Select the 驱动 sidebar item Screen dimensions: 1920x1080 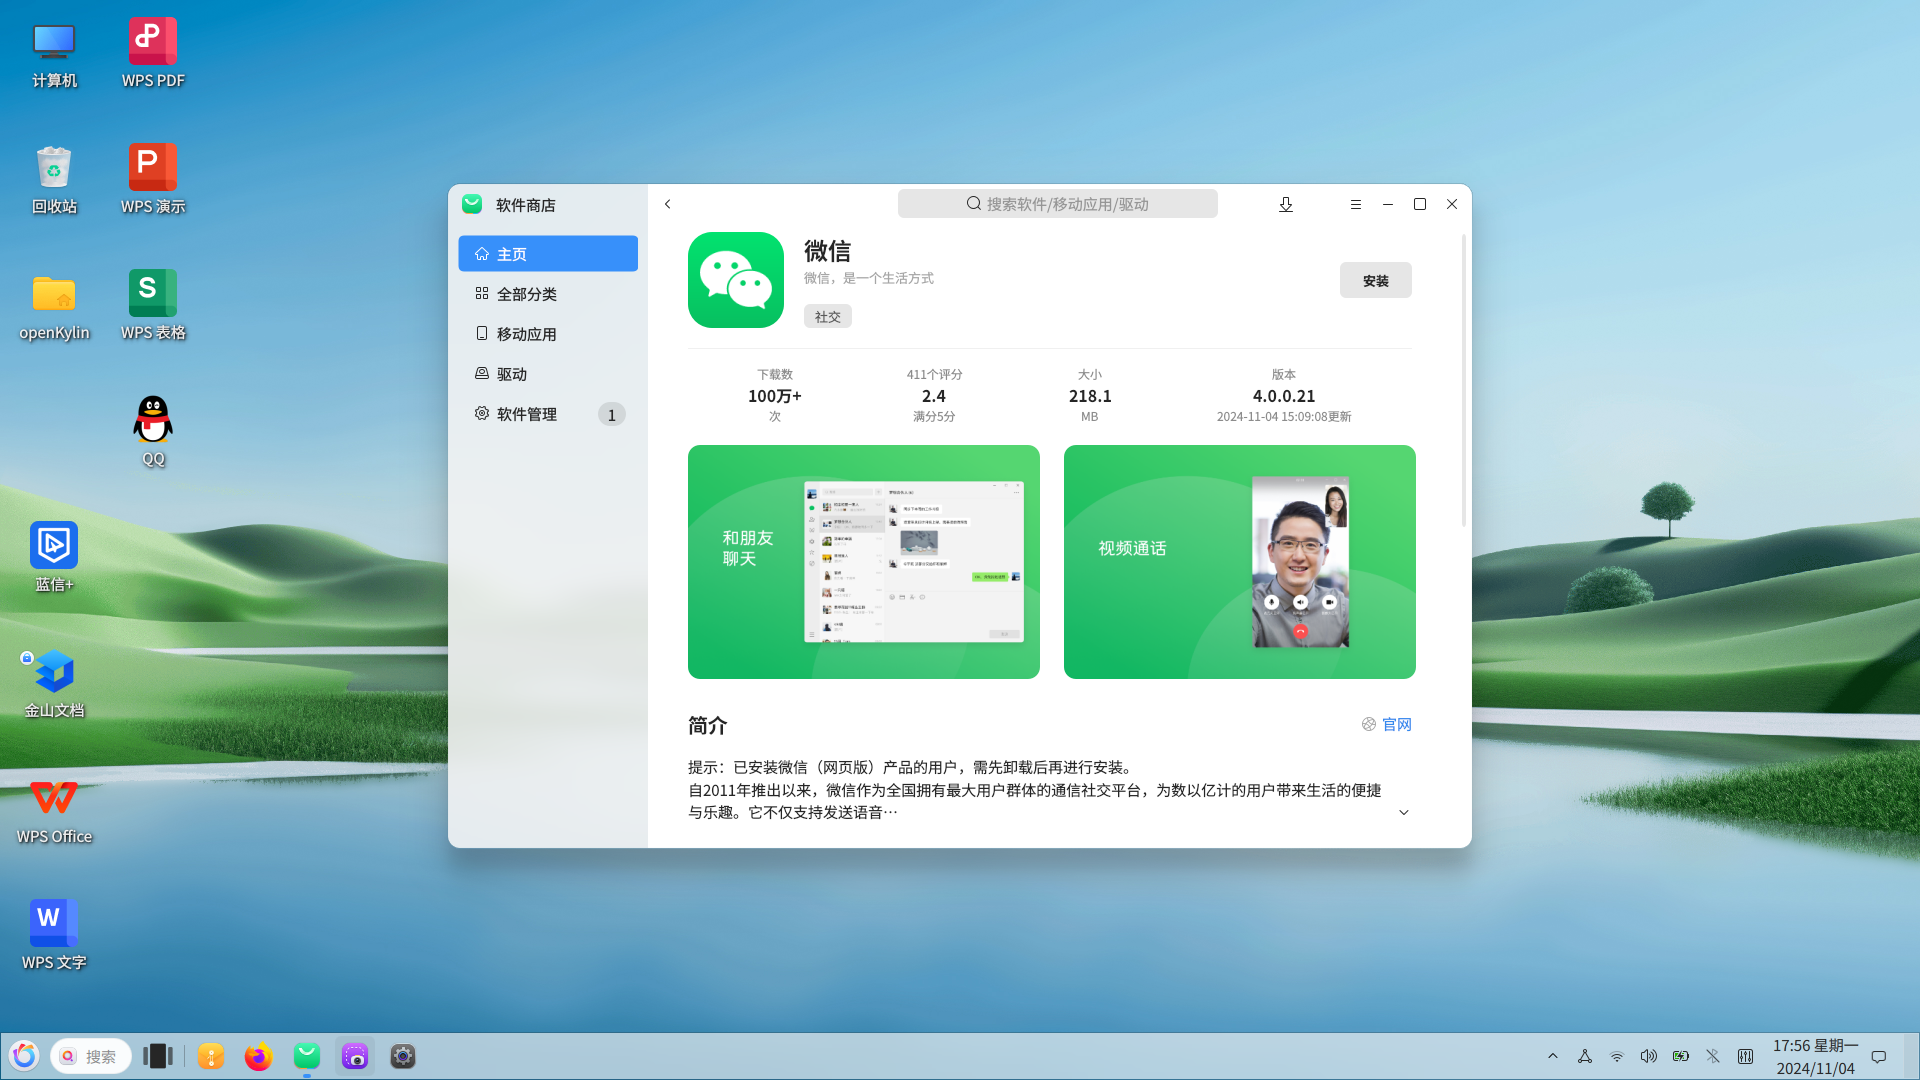[548, 374]
